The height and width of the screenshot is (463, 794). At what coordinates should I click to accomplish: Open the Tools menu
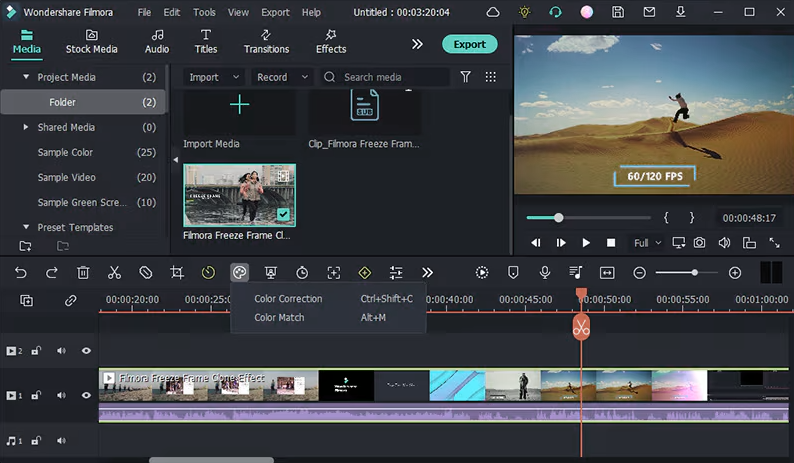pos(204,12)
